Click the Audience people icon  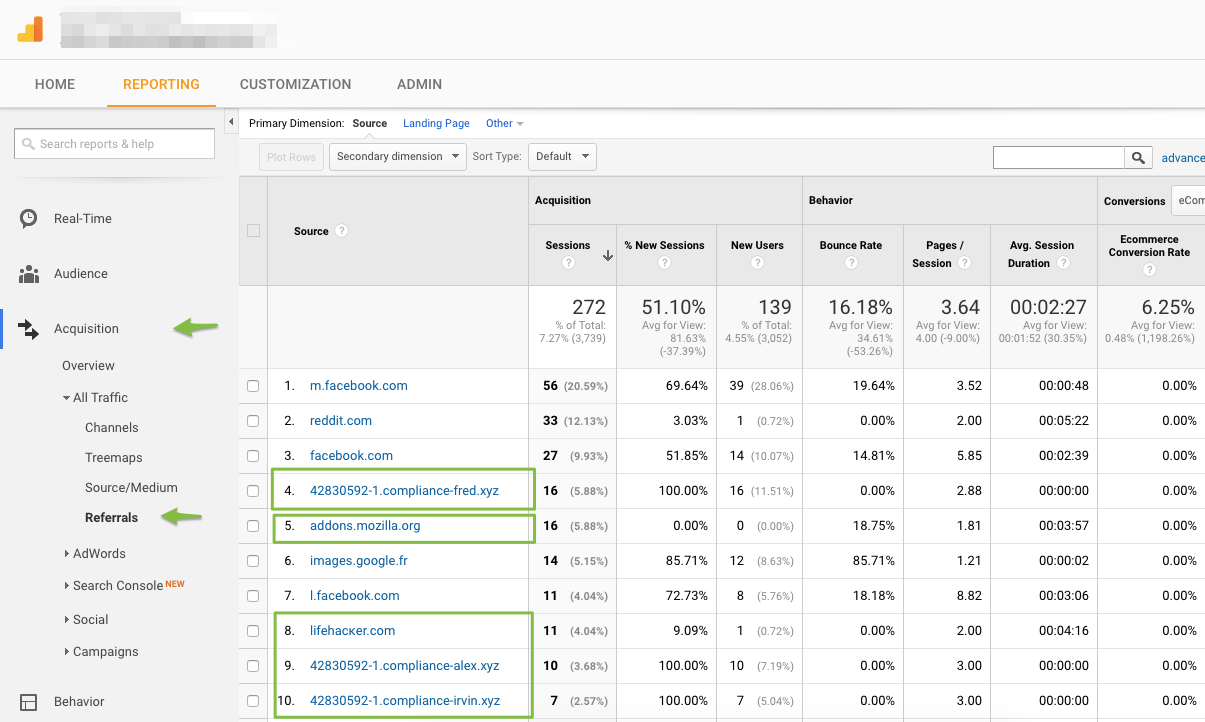click(x=29, y=274)
